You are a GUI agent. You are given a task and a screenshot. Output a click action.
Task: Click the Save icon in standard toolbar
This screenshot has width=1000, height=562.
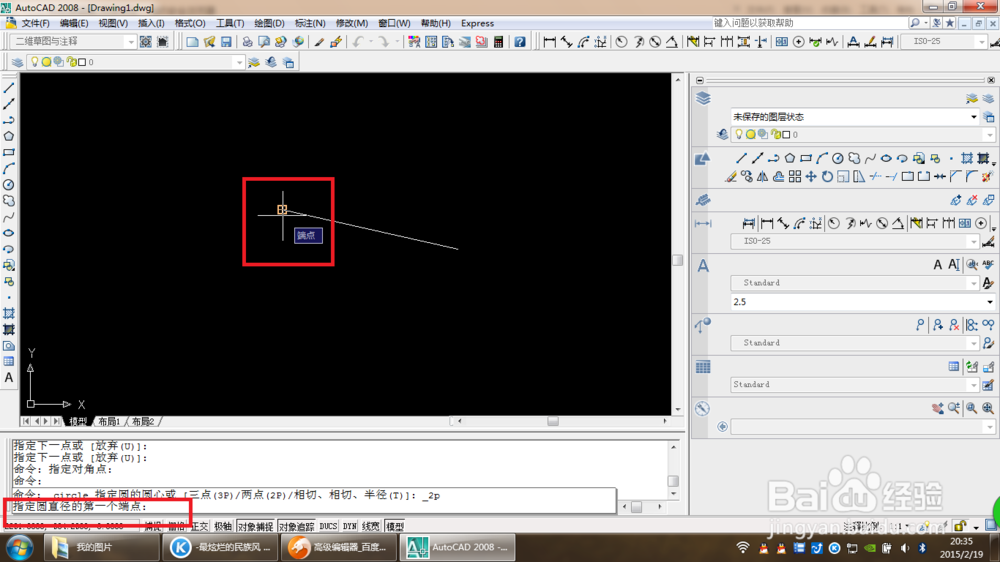[x=226, y=42]
